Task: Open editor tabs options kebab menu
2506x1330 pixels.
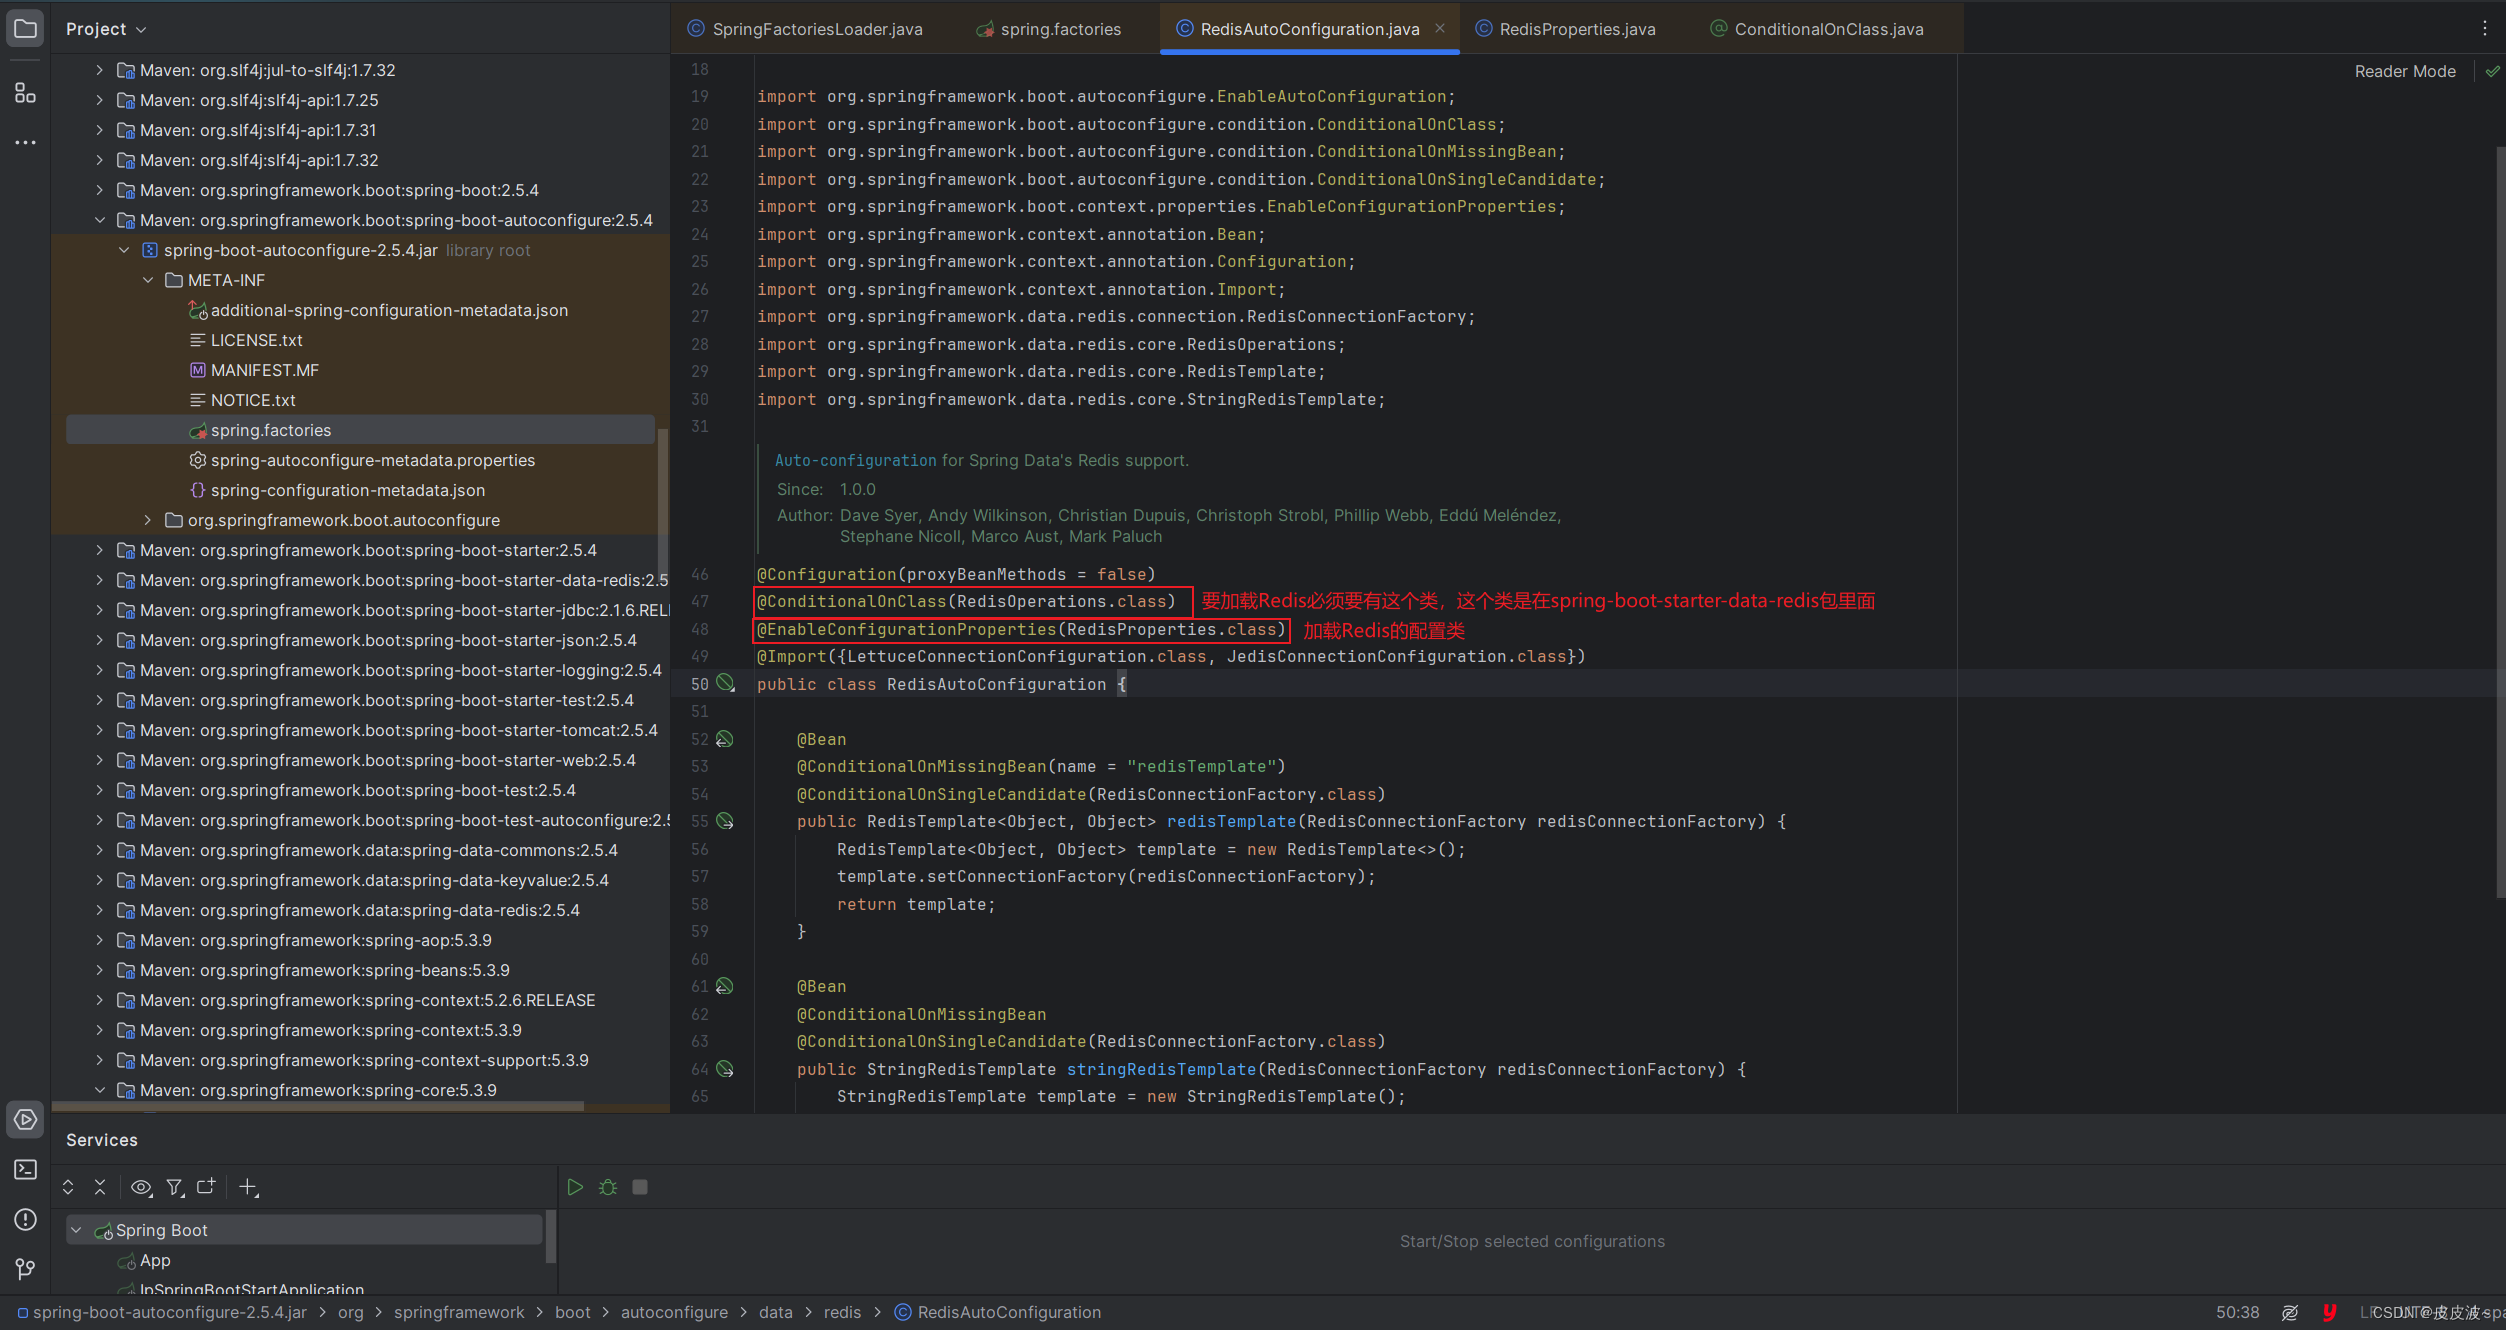Action: click(2484, 29)
